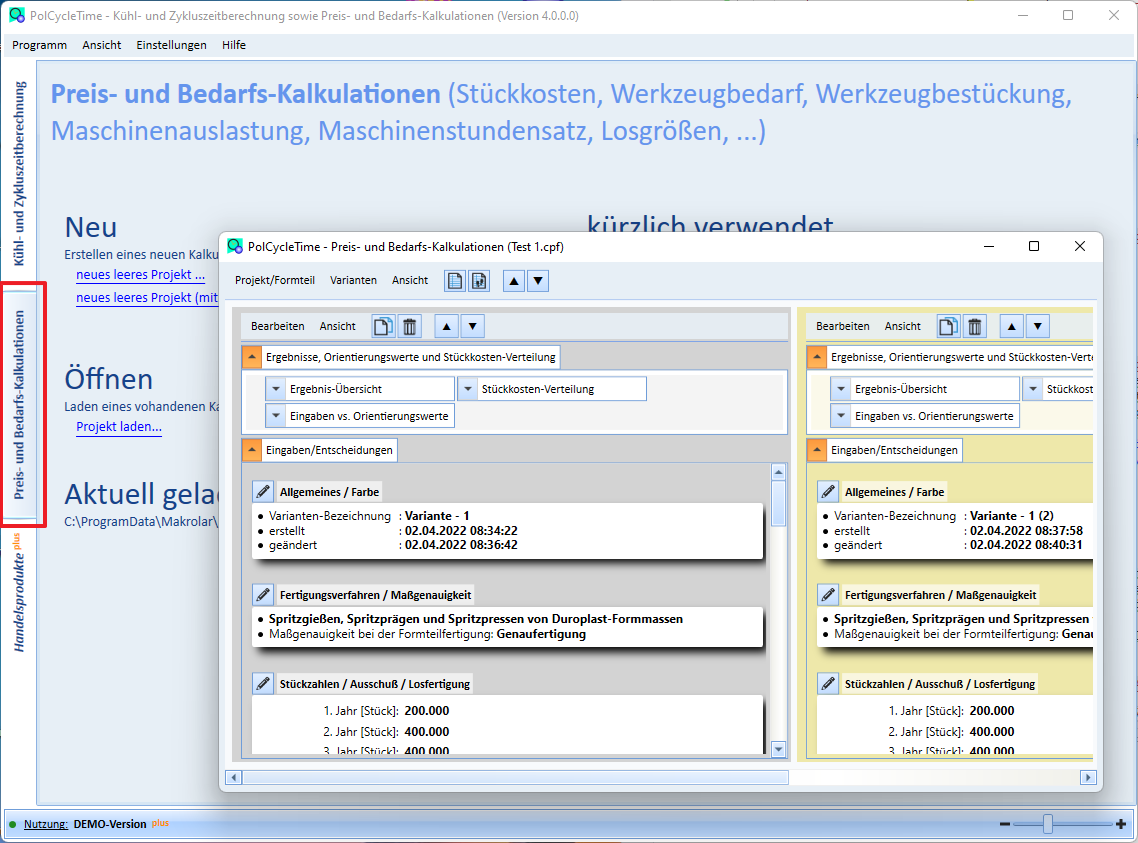Click scroll-down arrow in left variant
Image resolution: width=1138 pixels, height=843 pixels.
click(779, 749)
